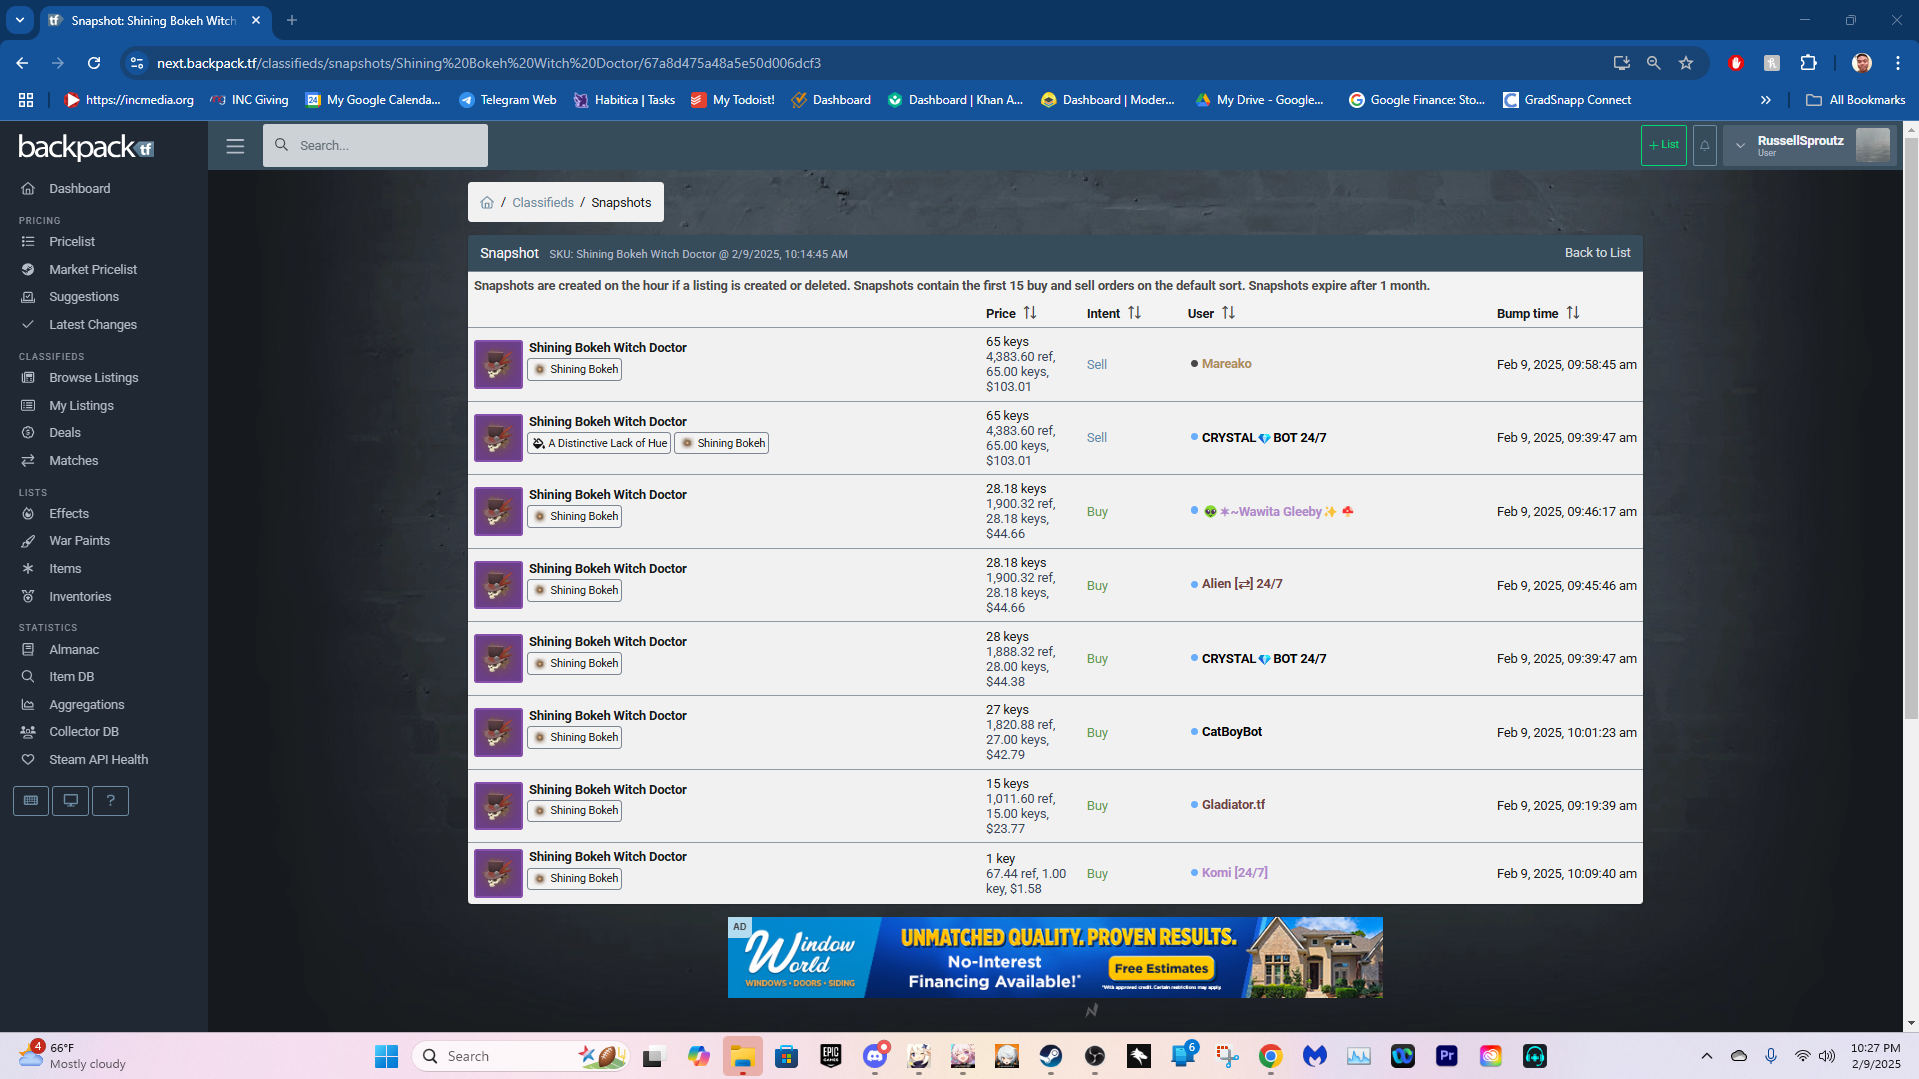Show hidden system tray icons

point(1707,1056)
